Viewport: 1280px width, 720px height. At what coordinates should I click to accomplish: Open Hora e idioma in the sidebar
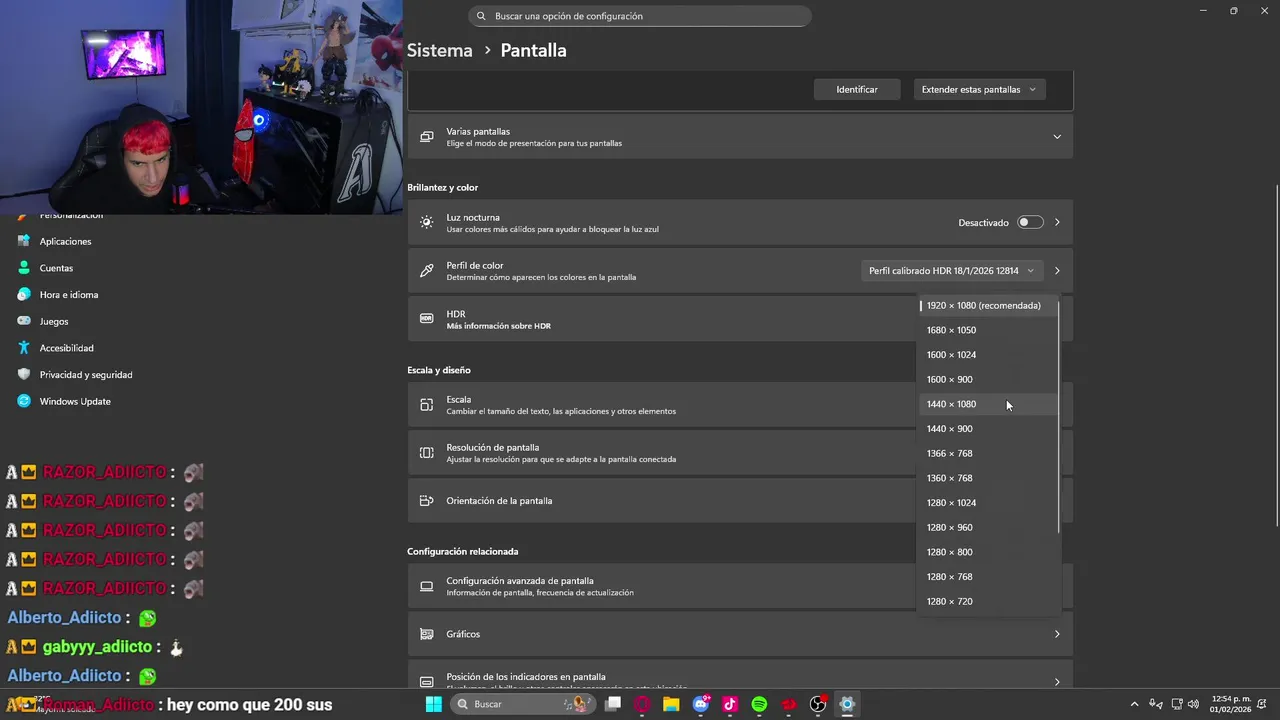click(x=69, y=295)
